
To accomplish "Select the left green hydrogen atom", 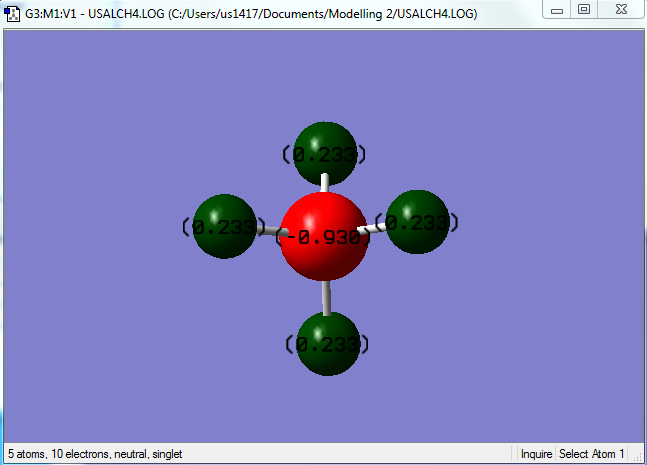I will [225, 226].
